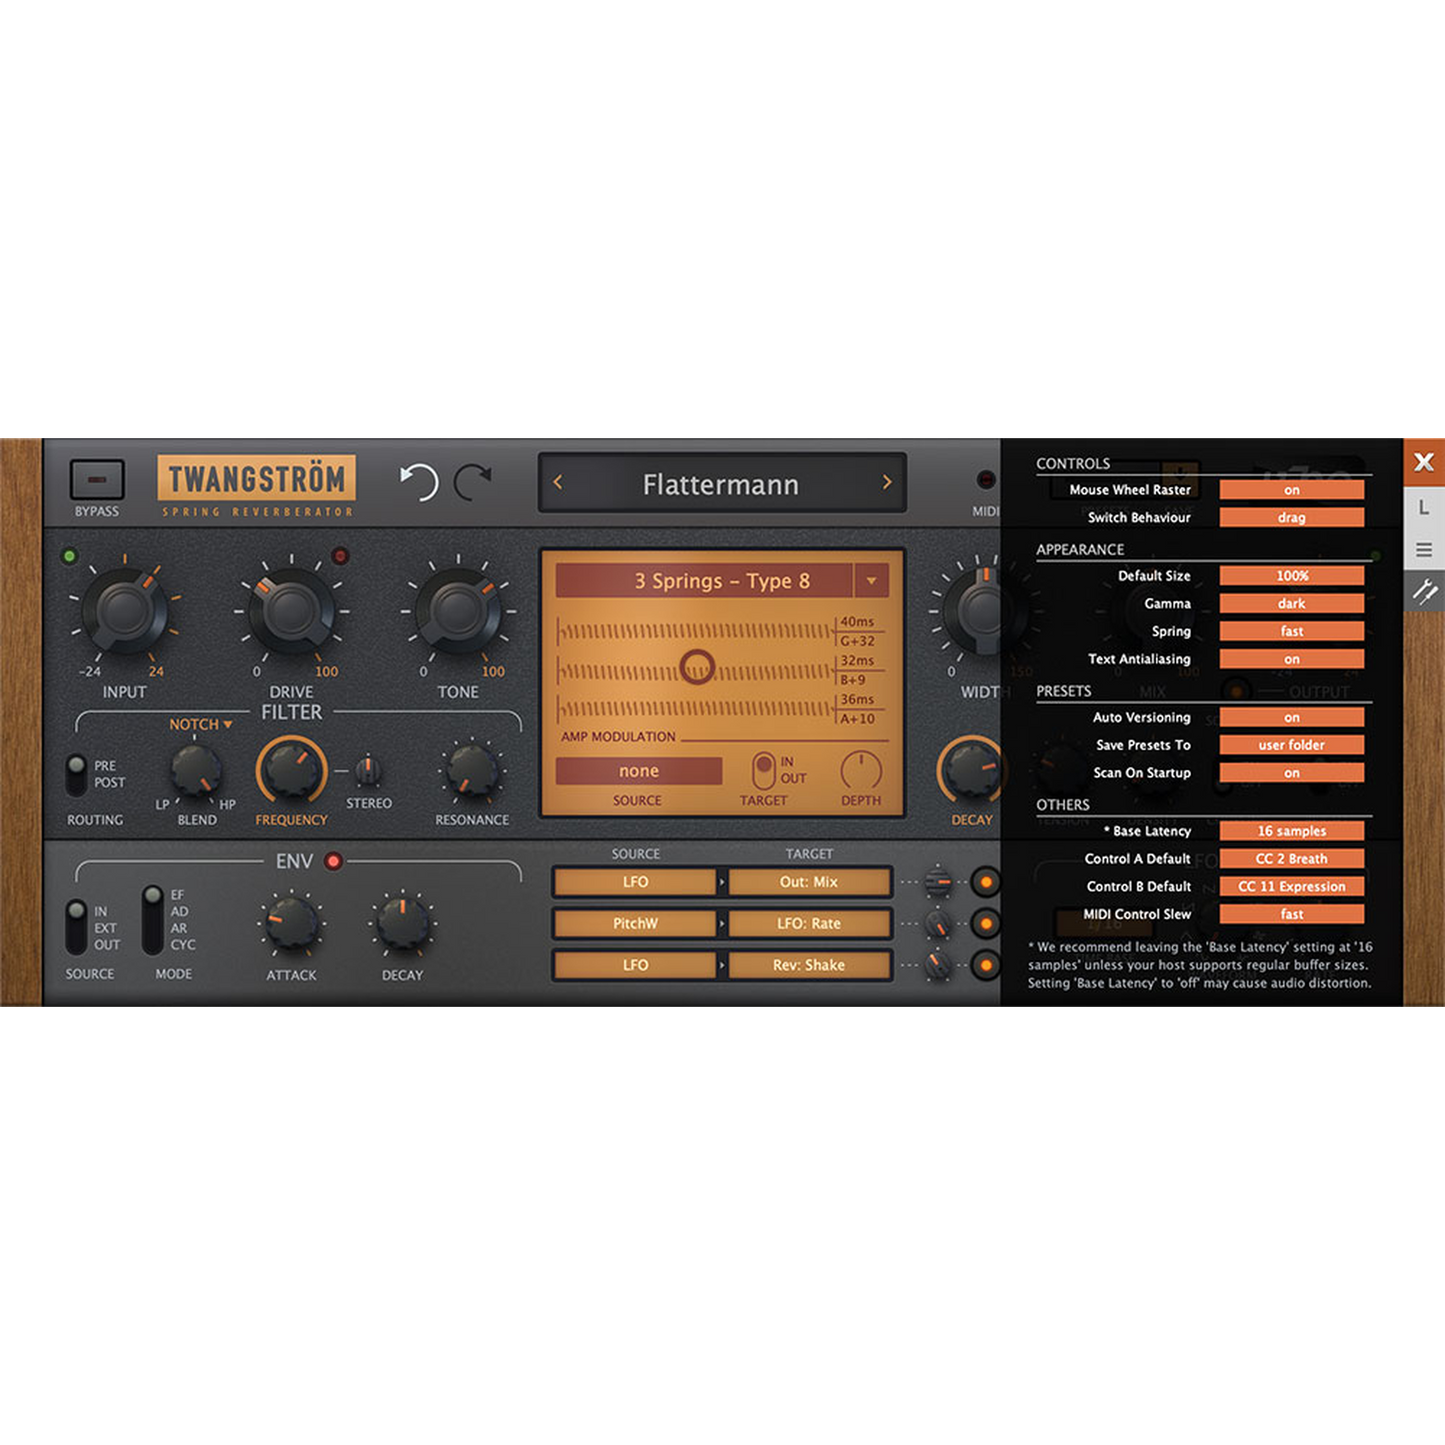Toggle the ENV source IN/EXT/OUT switch

[x=76, y=927]
